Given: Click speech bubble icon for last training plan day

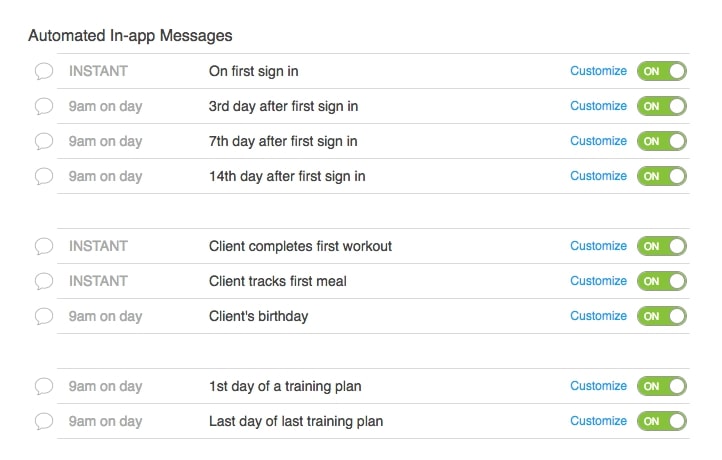Looking at the screenshot, I should (43, 421).
